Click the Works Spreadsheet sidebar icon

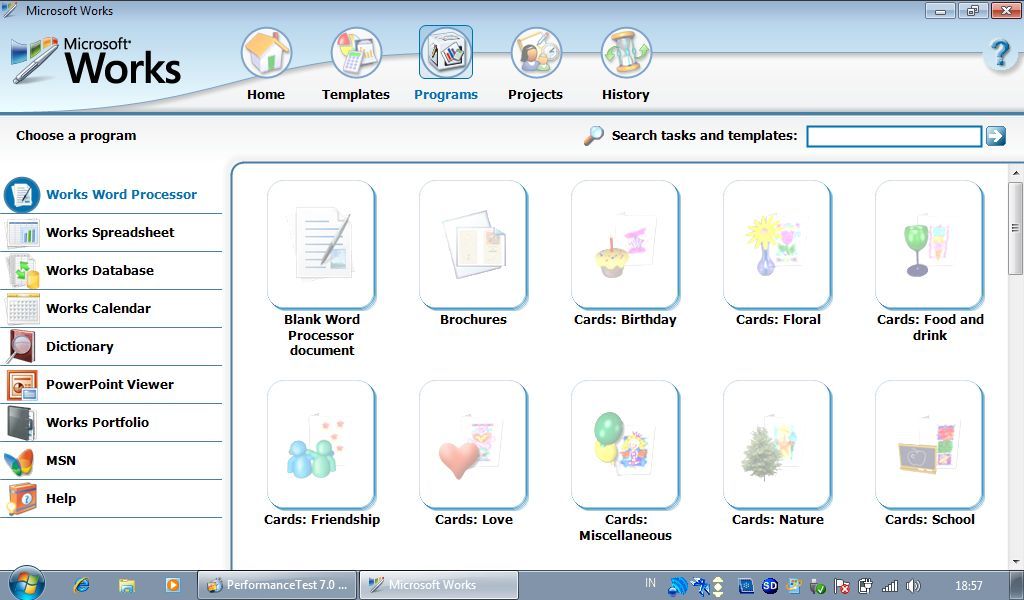pyautogui.click(x=22, y=233)
